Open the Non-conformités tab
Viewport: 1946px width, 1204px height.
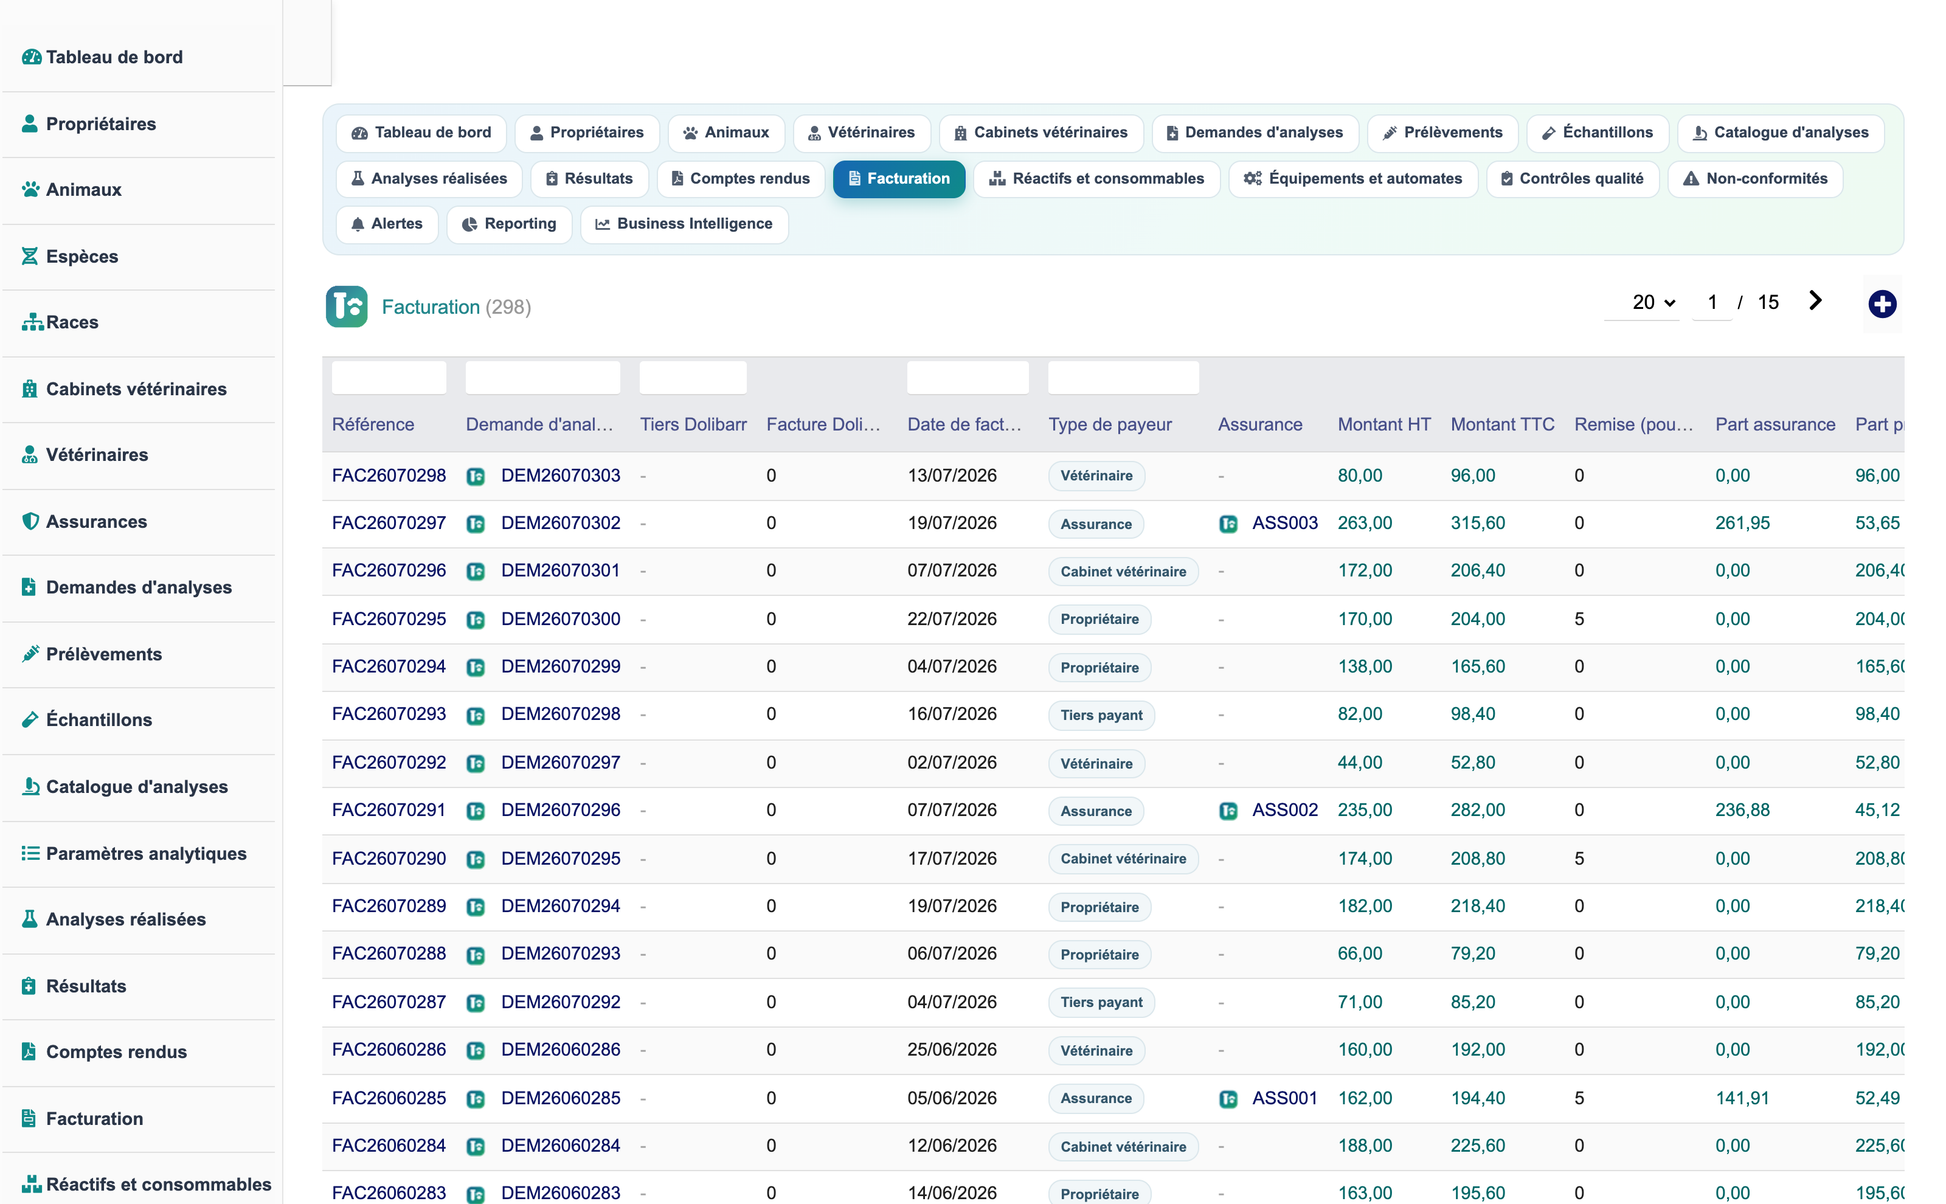pos(1755,179)
